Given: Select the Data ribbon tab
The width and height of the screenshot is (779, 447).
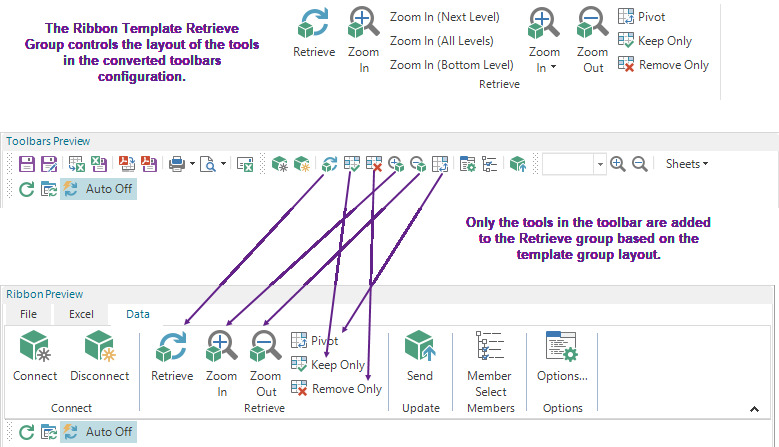Looking at the screenshot, I should point(138,314).
